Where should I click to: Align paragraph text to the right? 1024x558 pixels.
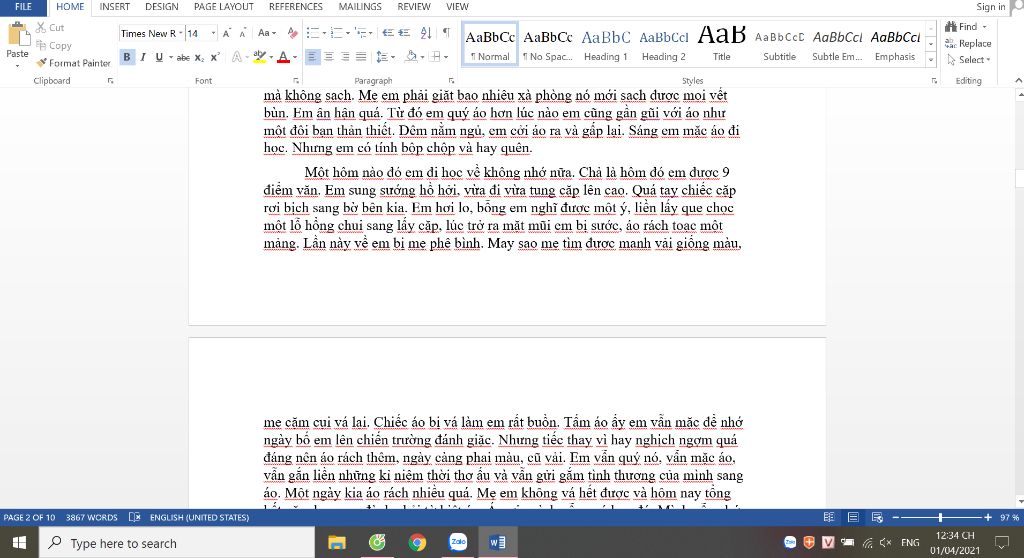coord(345,57)
